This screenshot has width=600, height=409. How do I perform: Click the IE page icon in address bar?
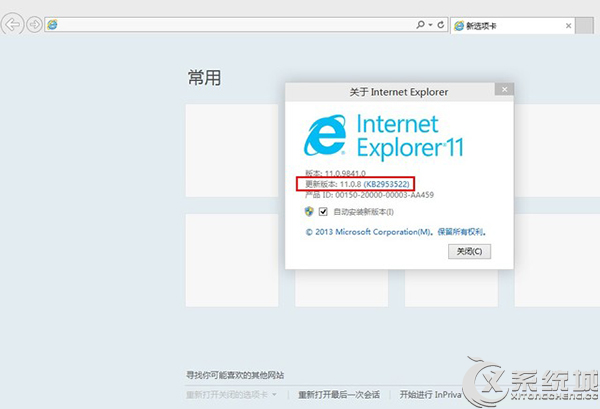(52, 24)
